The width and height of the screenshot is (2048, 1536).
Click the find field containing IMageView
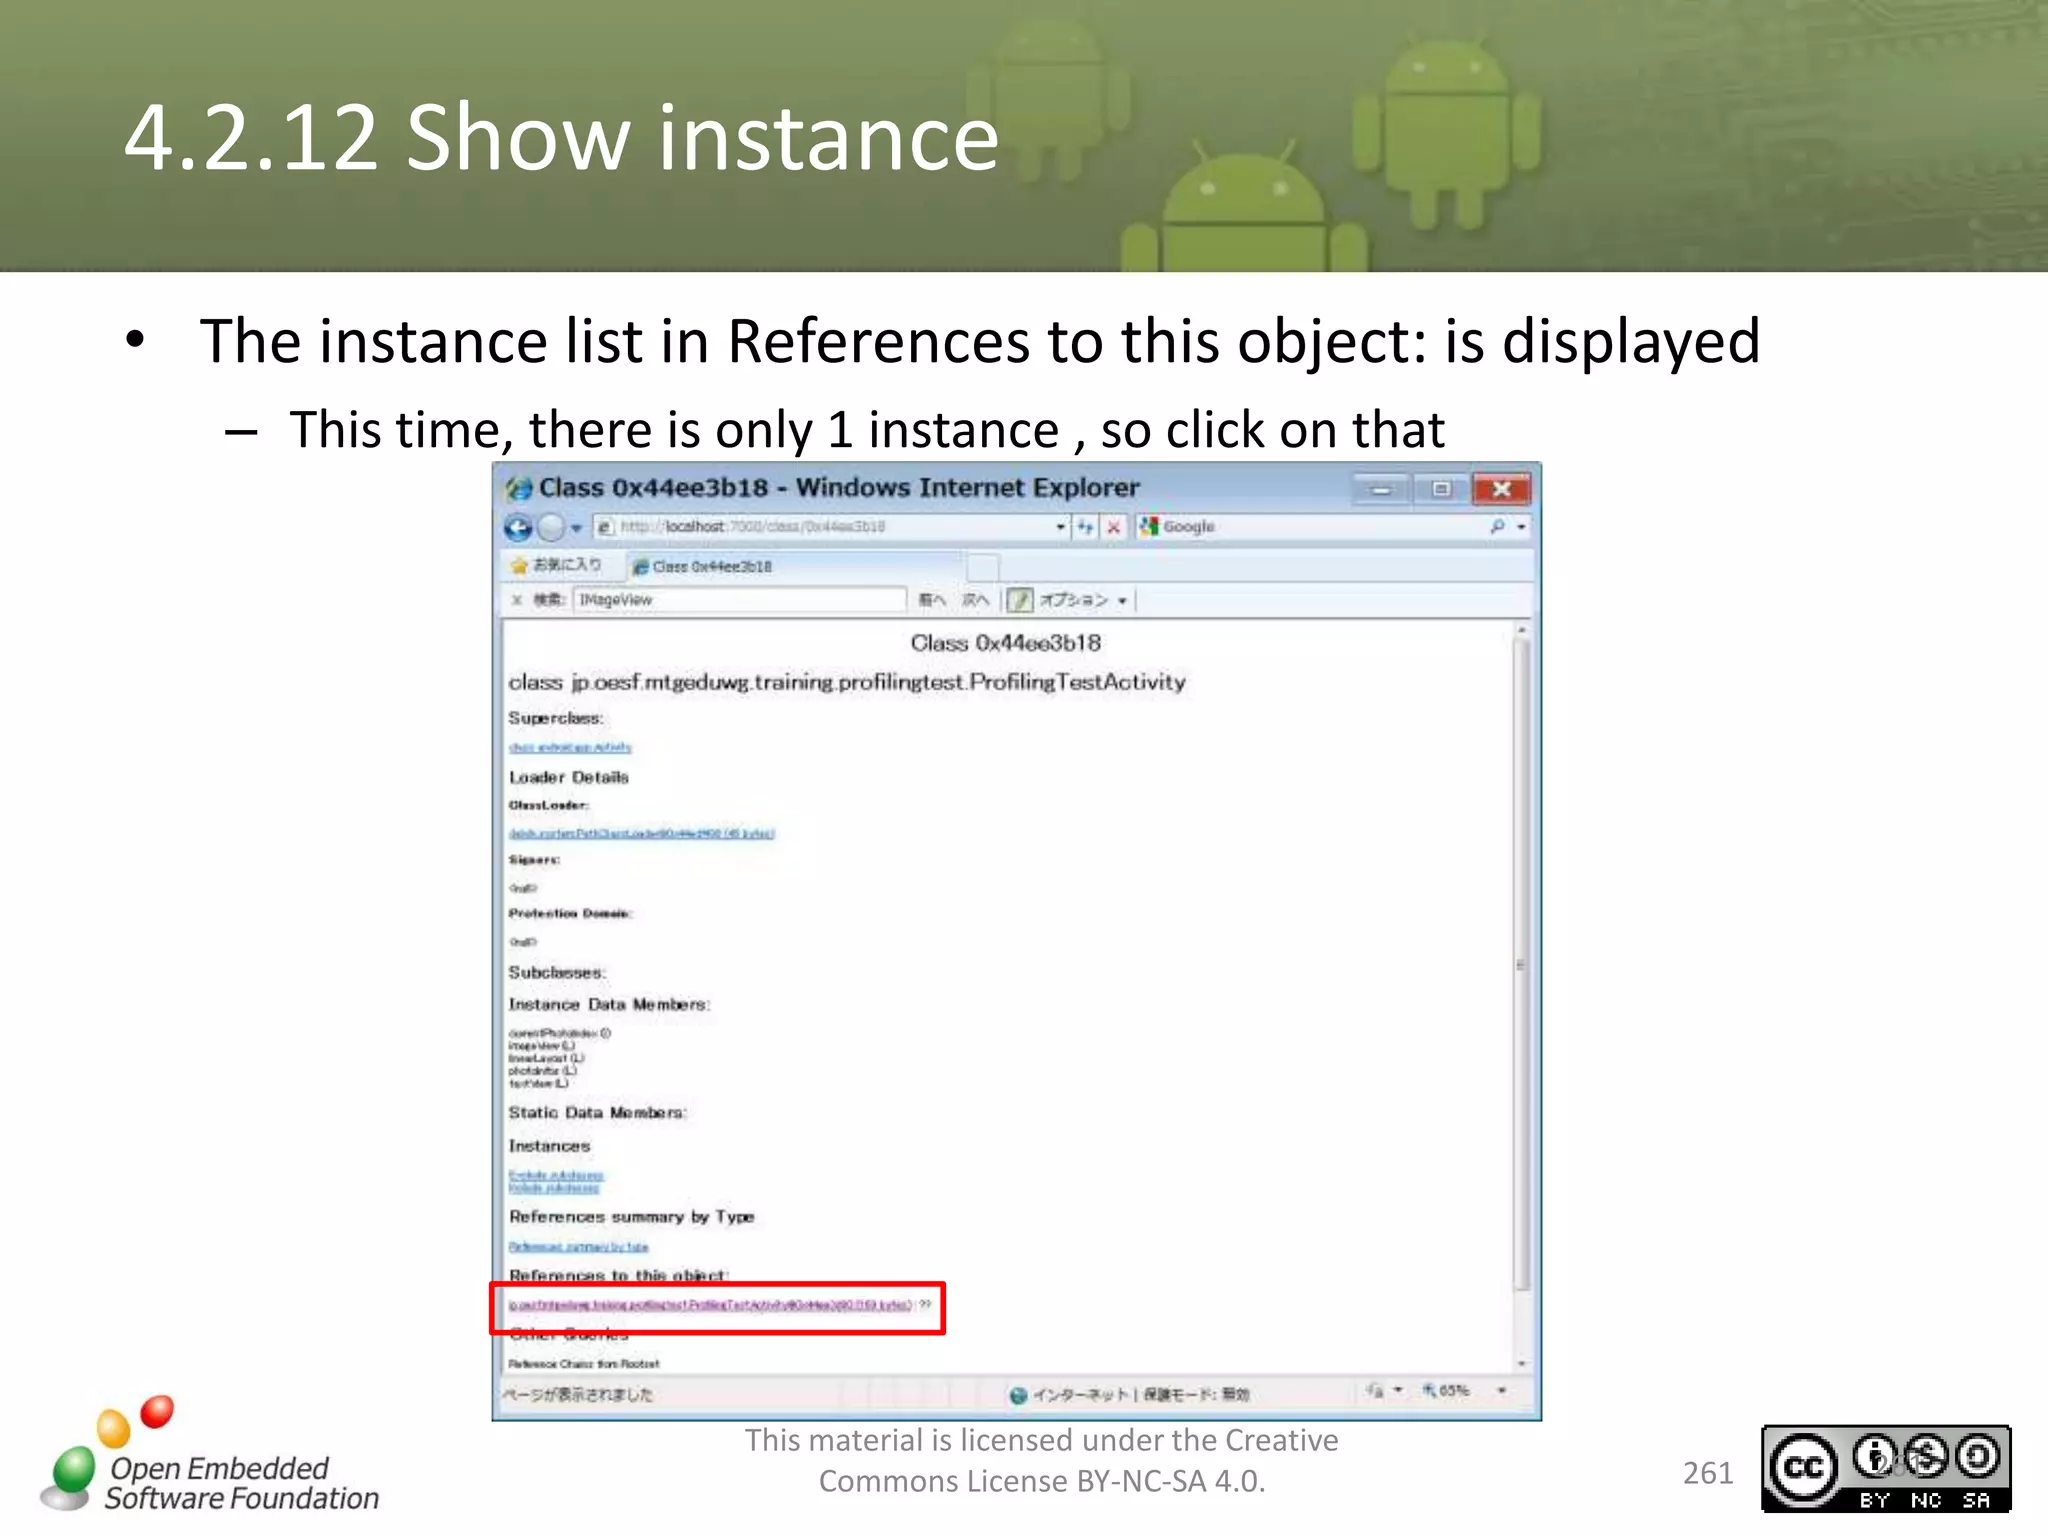740,599
